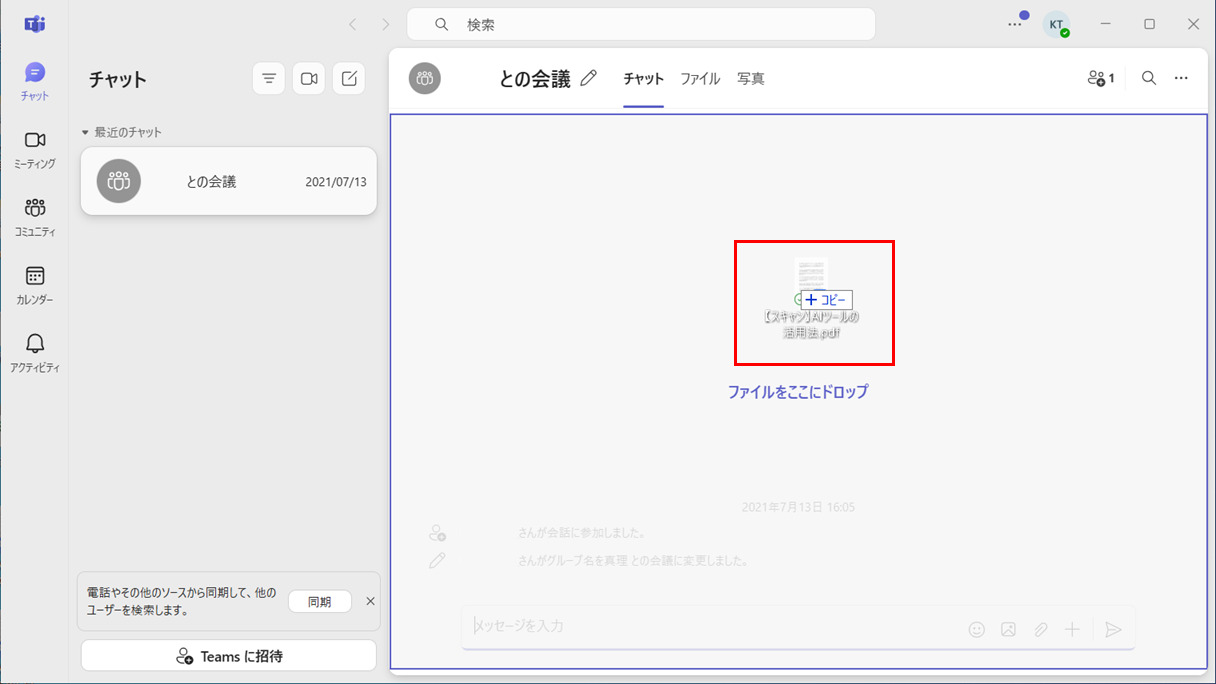The image size is (1216, 684).
Task: Send the message with the arrow icon
Action: pos(1114,629)
